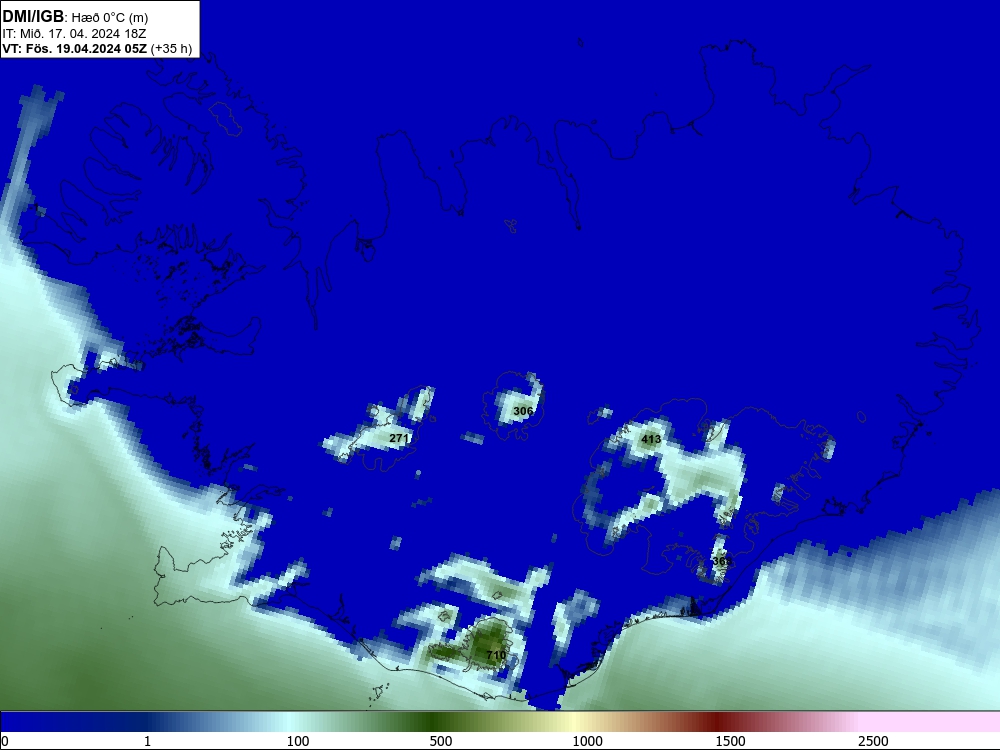Click the 2500 tick on the color scale
The width and height of the screenshot is (1000, 750).
tap(873, 741)
